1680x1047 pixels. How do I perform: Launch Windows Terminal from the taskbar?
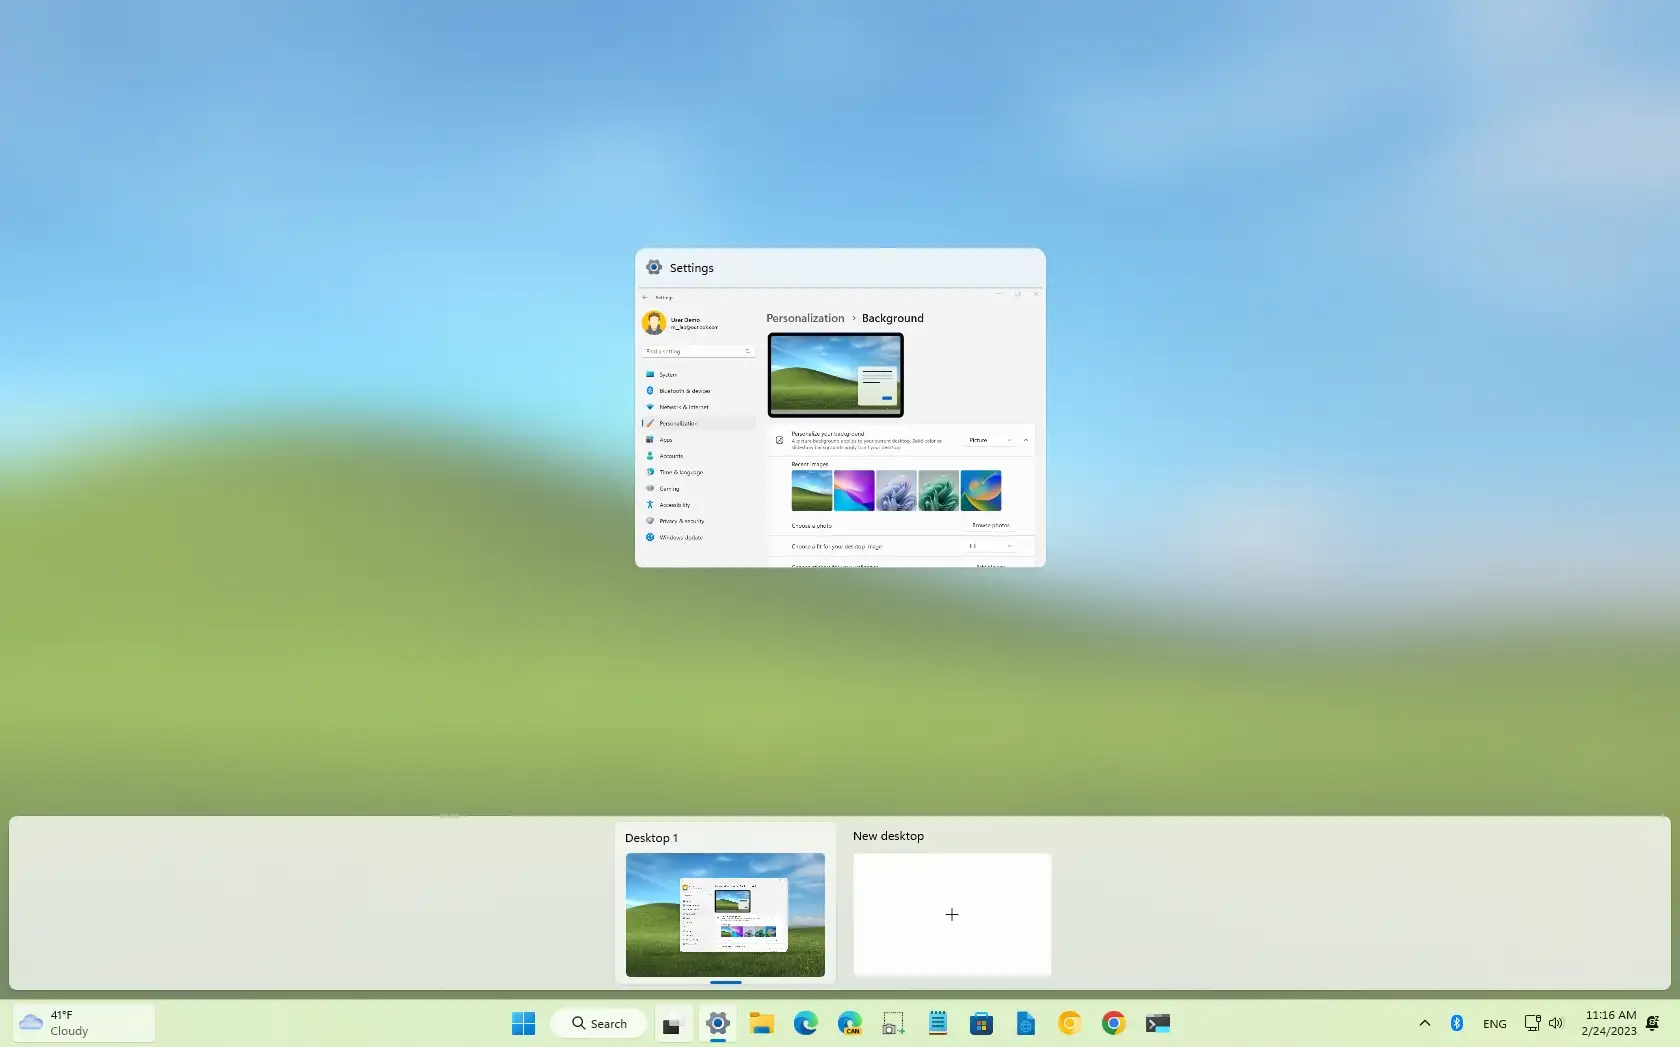coord(1159,1023)
